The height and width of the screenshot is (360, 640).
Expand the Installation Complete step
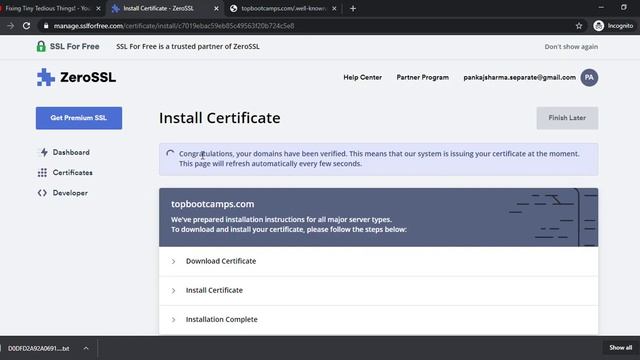378,320
